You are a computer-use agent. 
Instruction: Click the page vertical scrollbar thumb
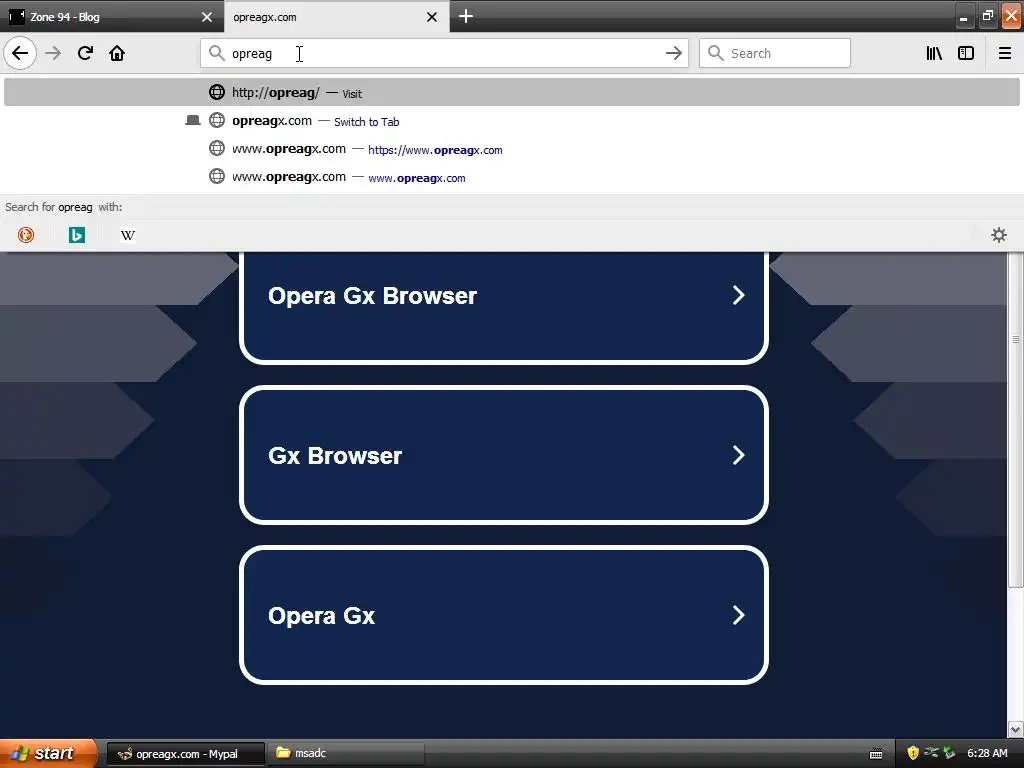(x=1016, y=418)
